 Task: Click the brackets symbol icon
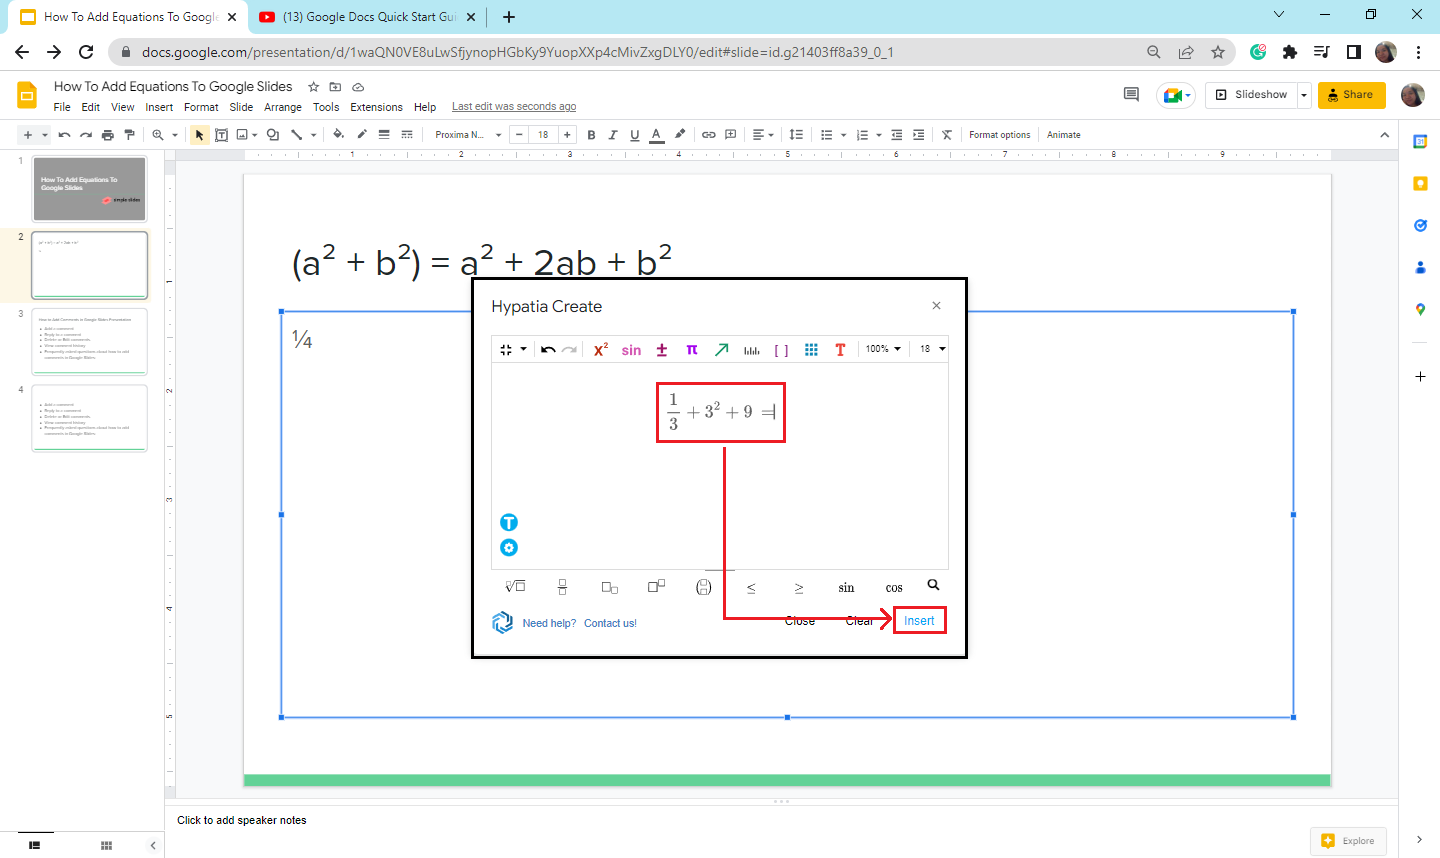781,350
